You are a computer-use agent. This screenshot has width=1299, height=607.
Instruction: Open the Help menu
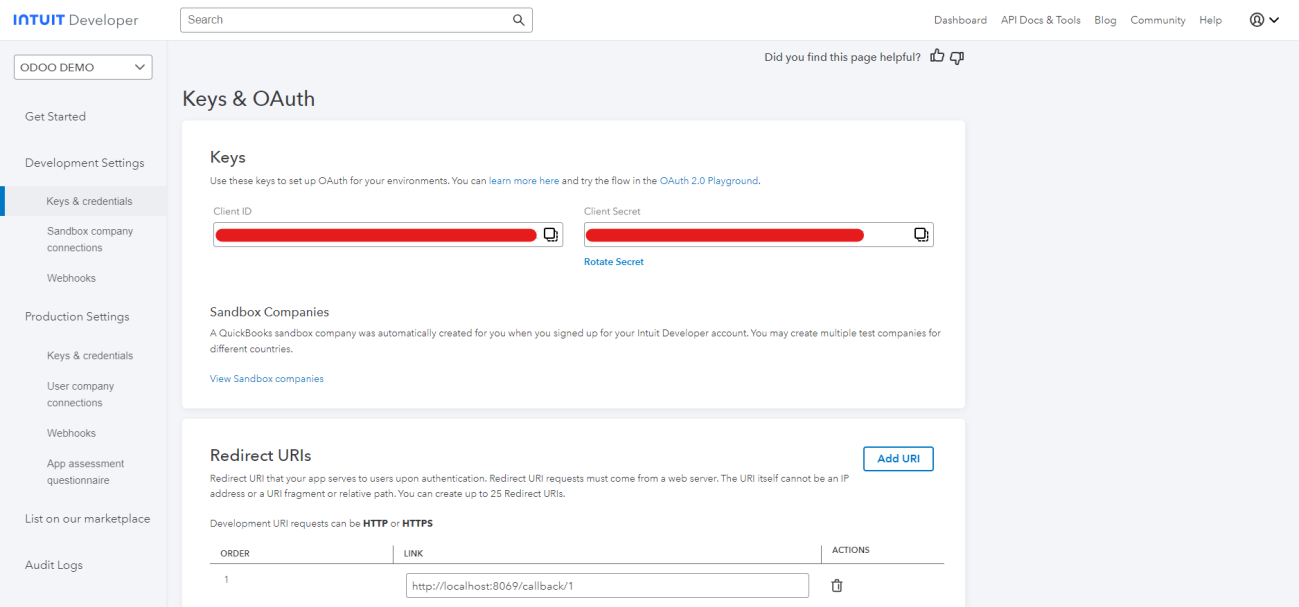(1210, 20)
